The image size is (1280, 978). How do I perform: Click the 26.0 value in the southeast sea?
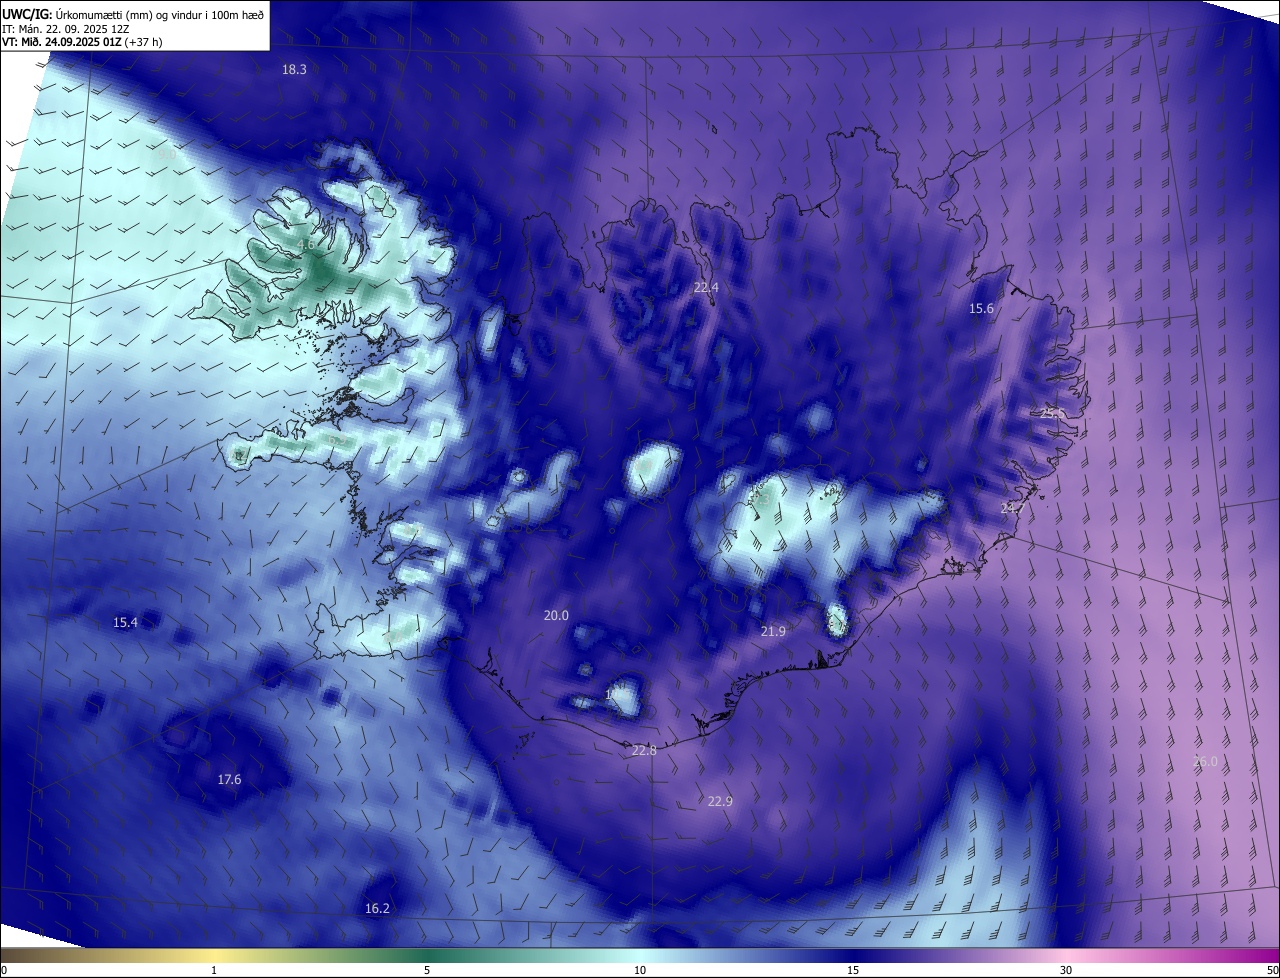pyautogui.click(x=1206, y=762)
